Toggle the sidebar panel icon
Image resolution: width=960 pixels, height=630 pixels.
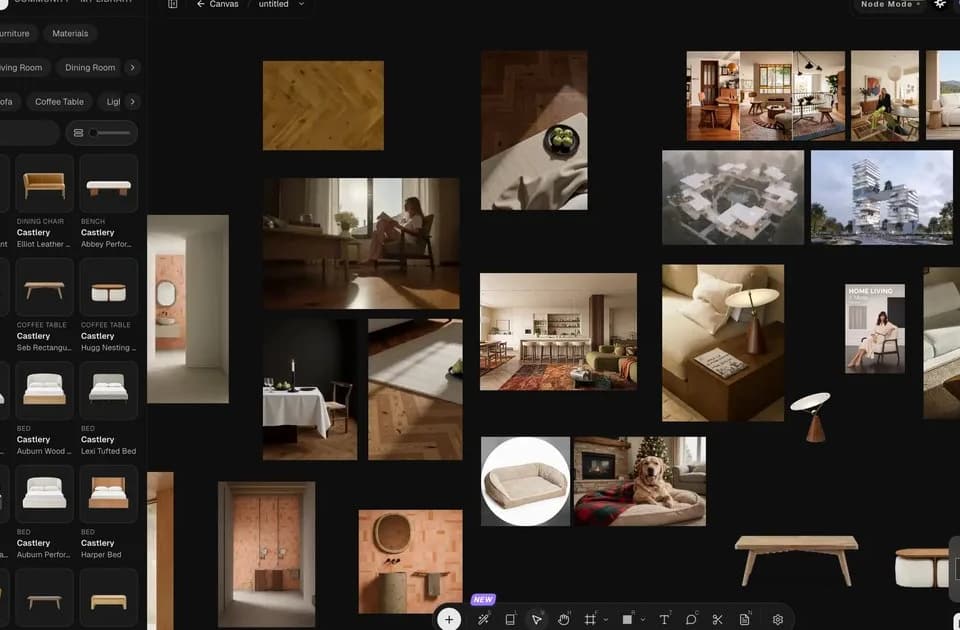tap(173, 4)
